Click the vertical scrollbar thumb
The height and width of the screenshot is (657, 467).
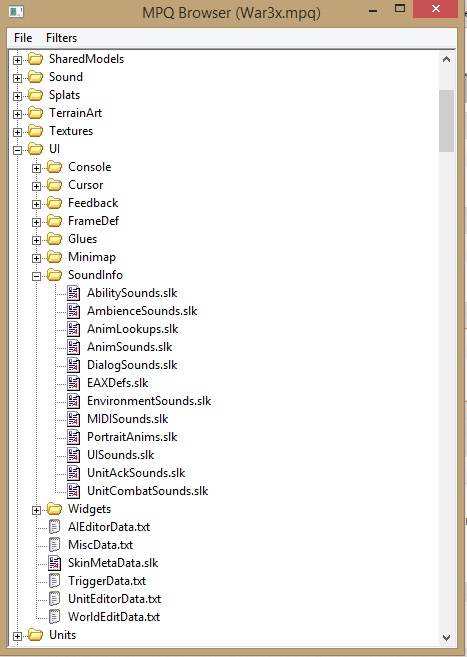[x=446, y=121]
